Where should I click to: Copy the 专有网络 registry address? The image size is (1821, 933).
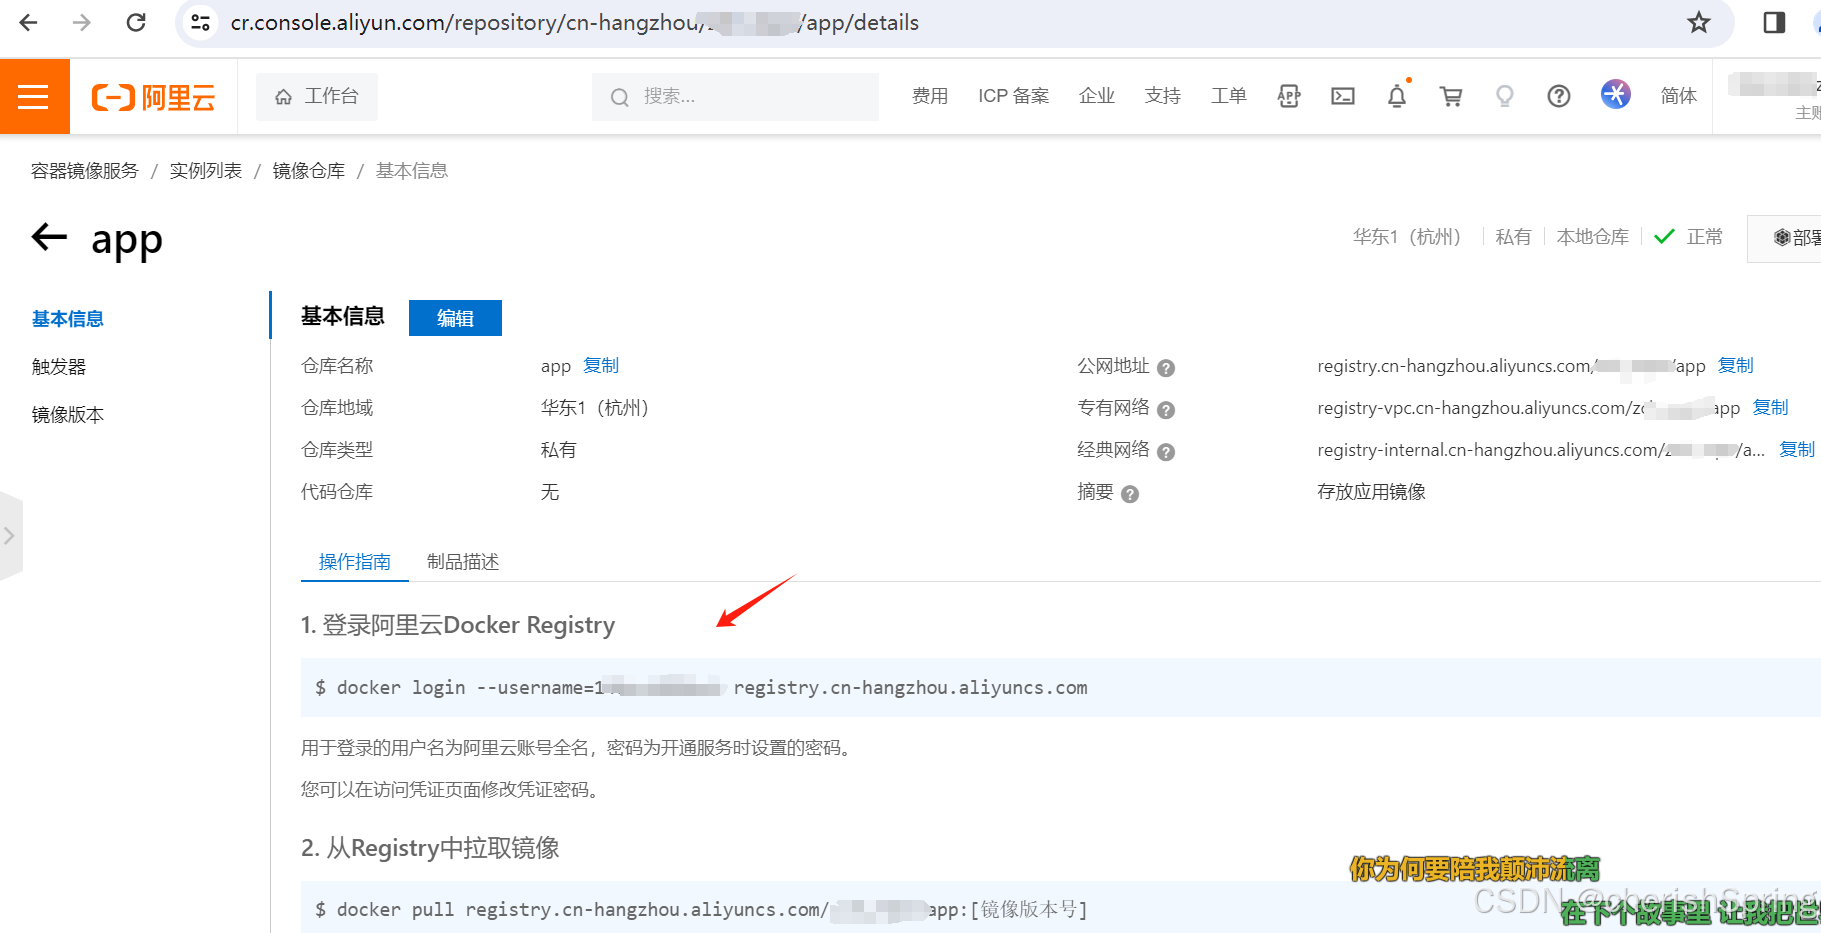click(1770, 408)
